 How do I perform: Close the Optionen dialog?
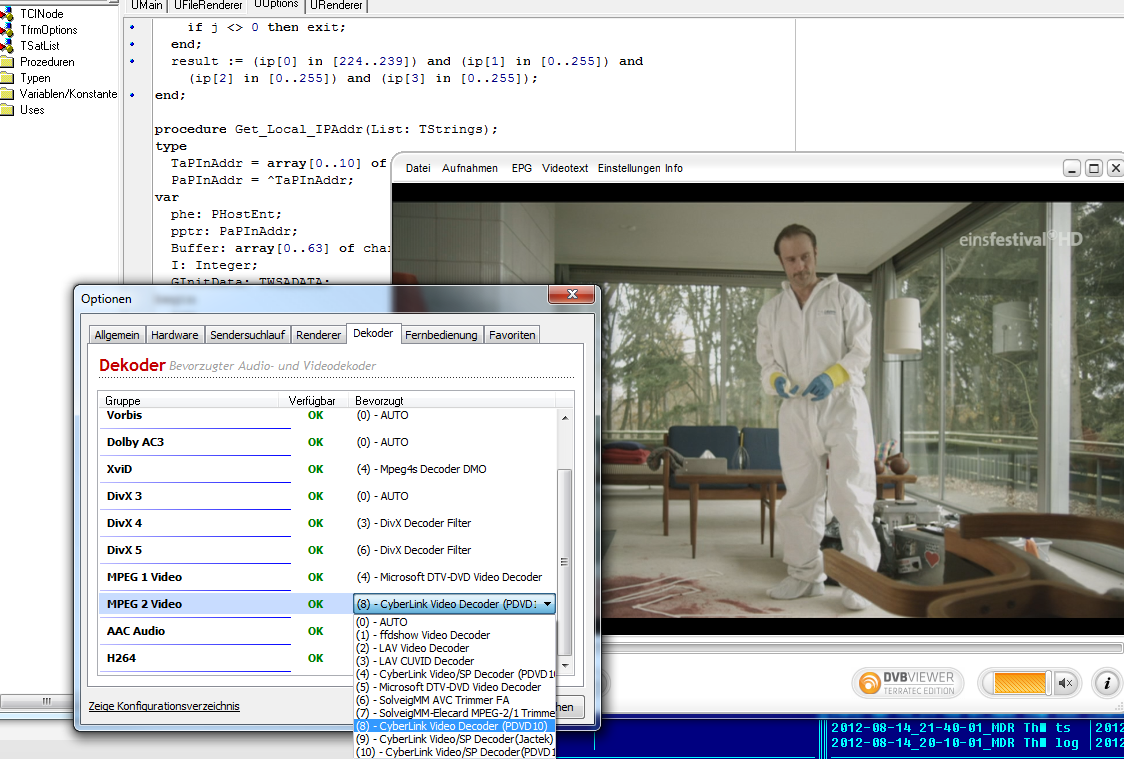(571, 296)
